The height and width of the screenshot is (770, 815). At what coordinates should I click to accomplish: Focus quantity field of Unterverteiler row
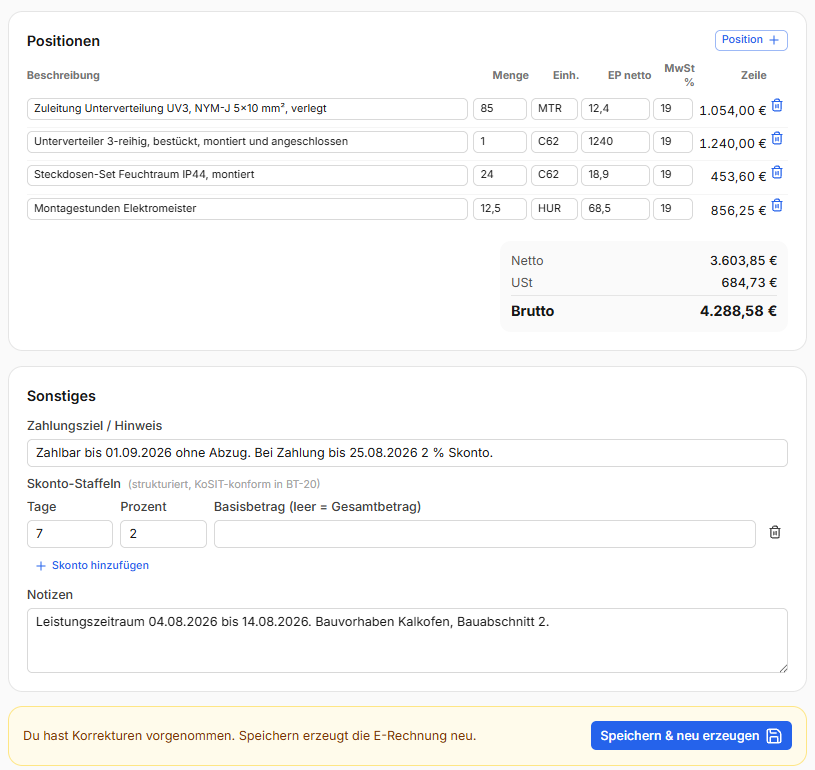pos(499,142)
